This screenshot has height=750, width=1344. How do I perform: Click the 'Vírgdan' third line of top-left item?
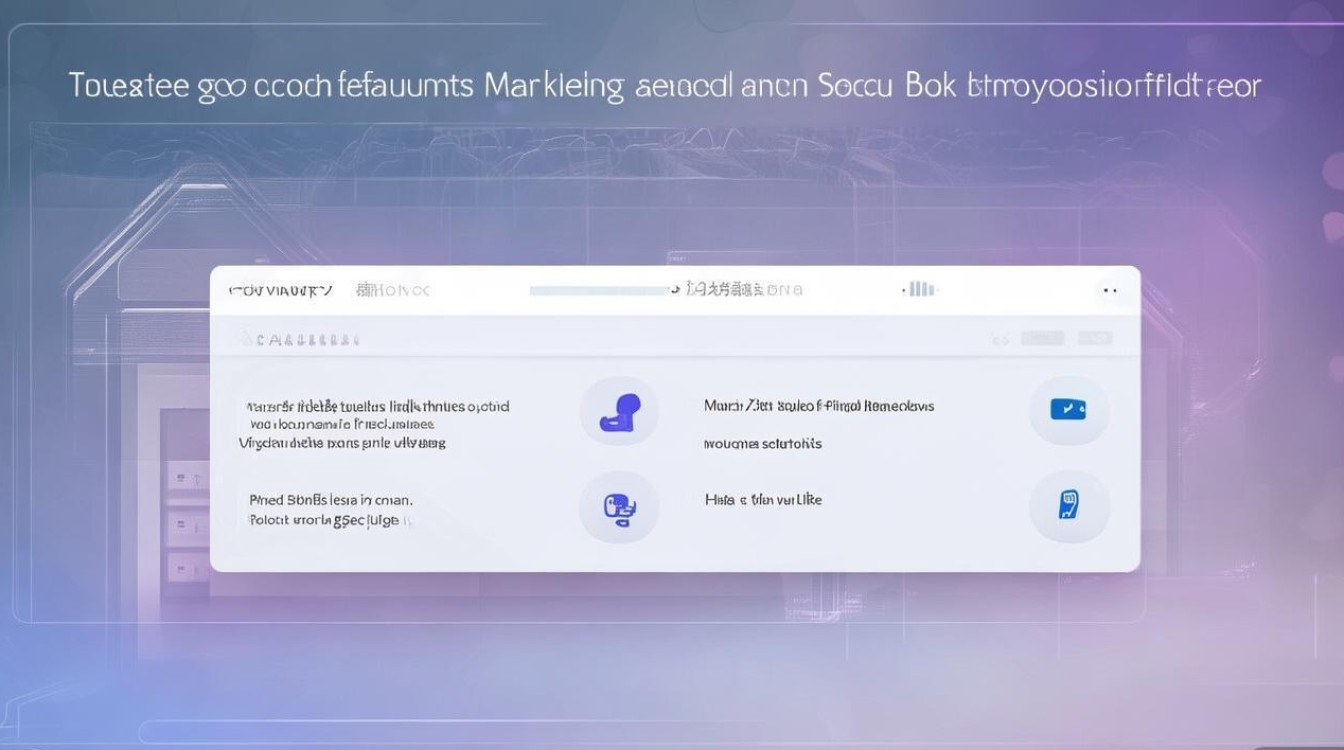tap(342, 442)
